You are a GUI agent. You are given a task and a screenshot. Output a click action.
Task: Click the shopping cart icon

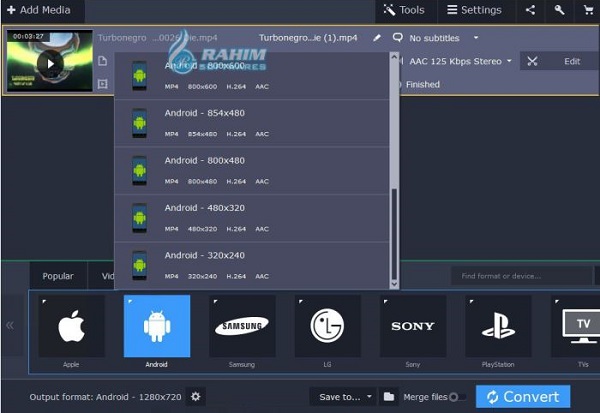(x=589, y=10)
